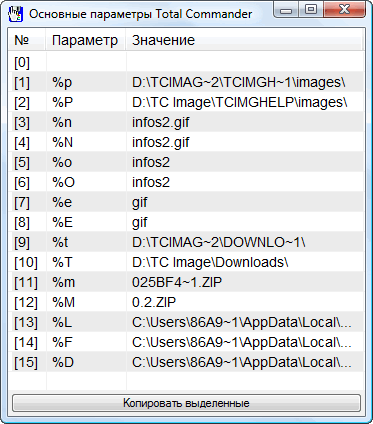This screenshot has height=424, width=373.
Task: Sort by the № column header
Action: pyautogui.click(x=27, y=40)
